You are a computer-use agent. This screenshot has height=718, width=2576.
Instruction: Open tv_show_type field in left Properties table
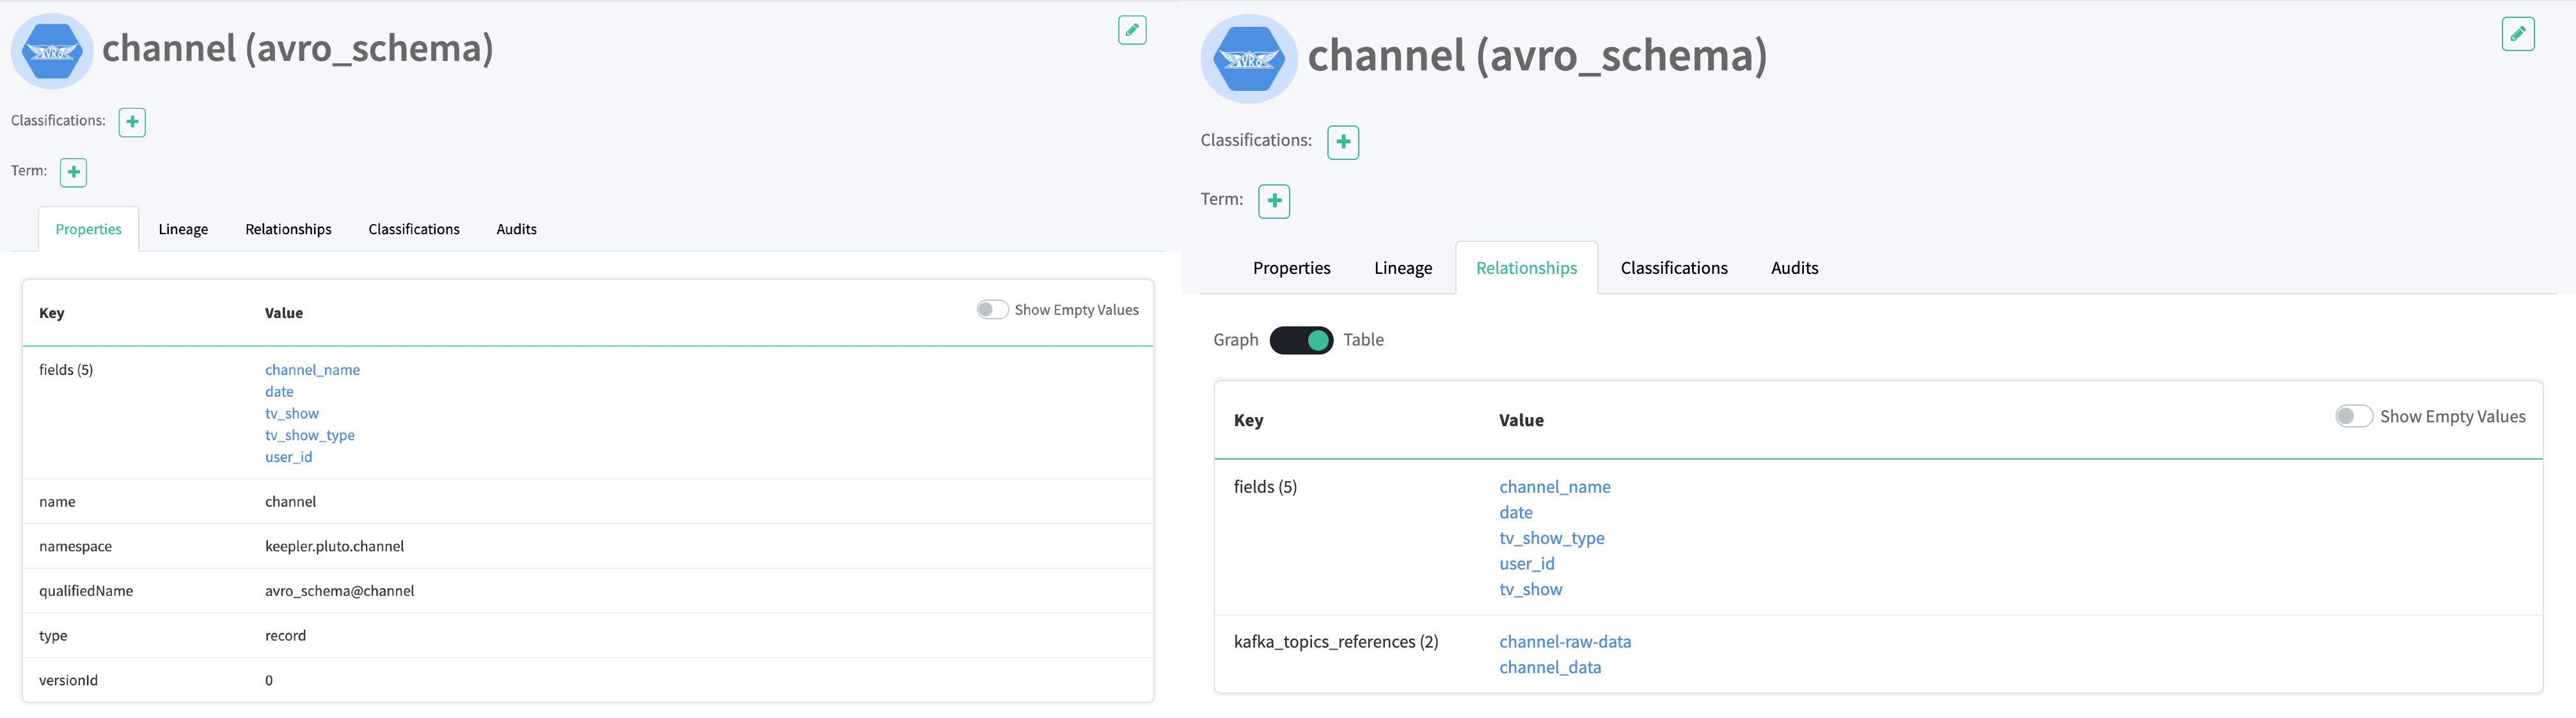(x=309, y=435)
